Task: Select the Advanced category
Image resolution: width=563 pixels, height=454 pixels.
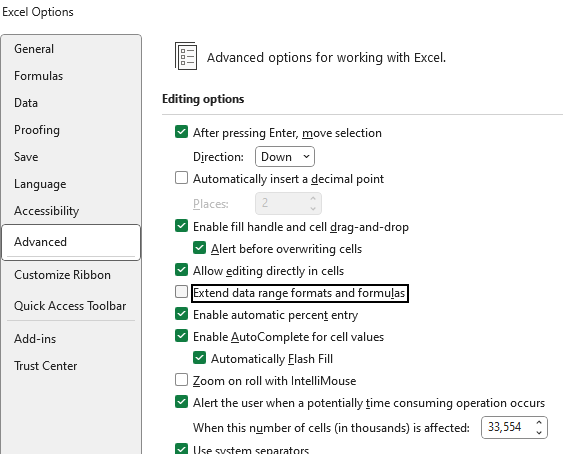Action: point(71,242)
